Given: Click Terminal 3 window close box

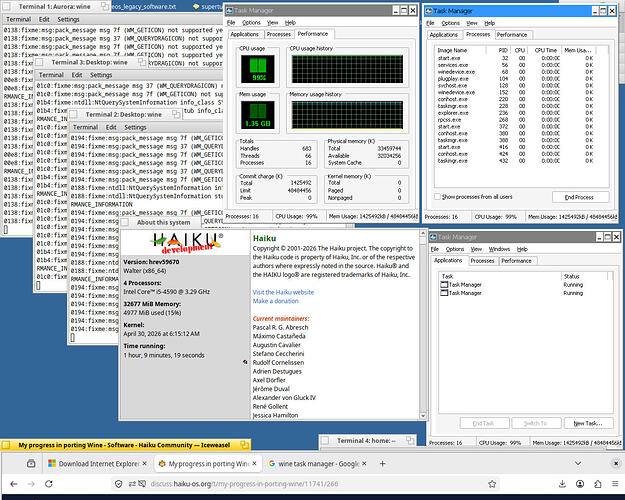Looking at the screenshot, I should point(39,62).
